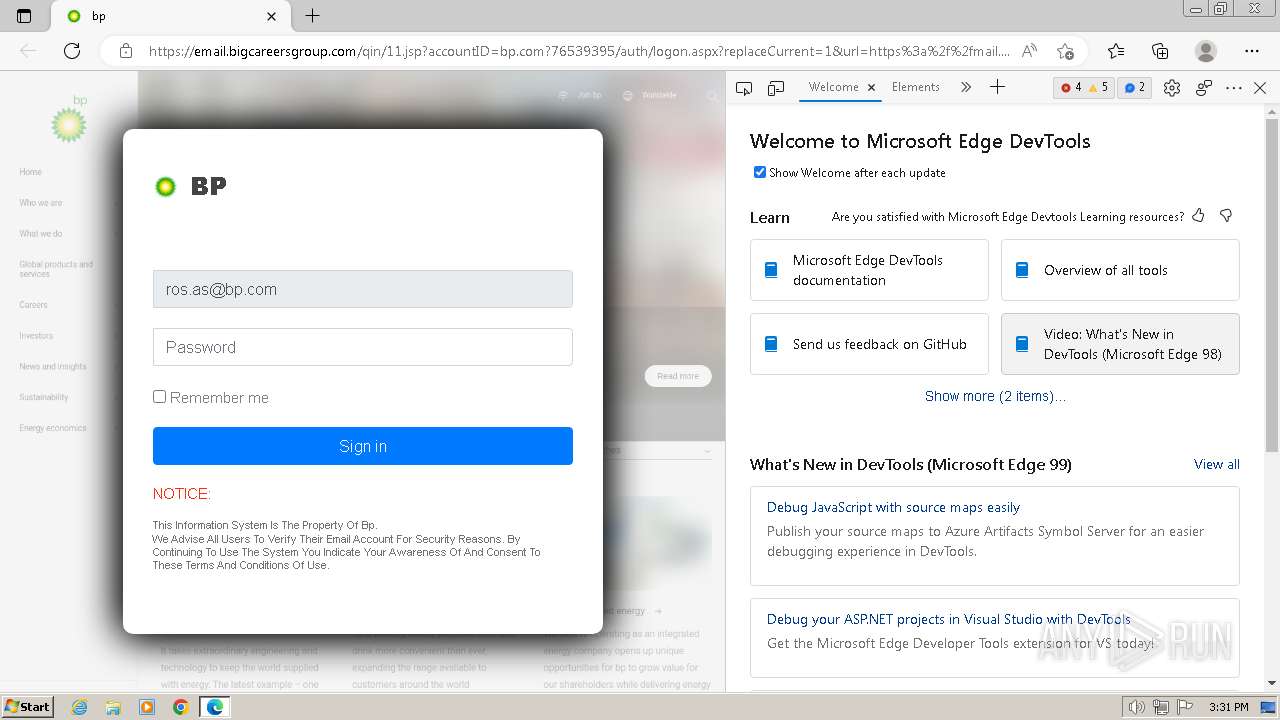Viewport: 1280px width, 720px height.
Task: Tick the Remember me checkbox
Action: point(159,397)
